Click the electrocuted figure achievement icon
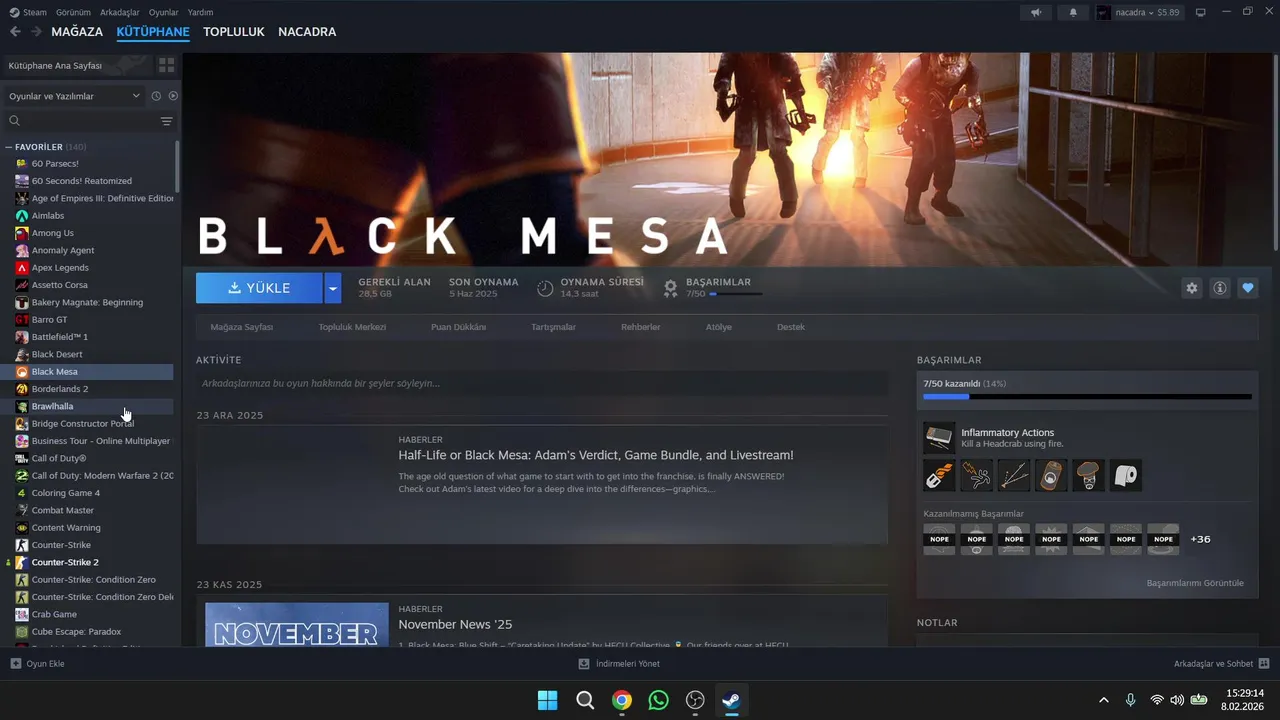The image size is (1280, 720). pos(977,476)
